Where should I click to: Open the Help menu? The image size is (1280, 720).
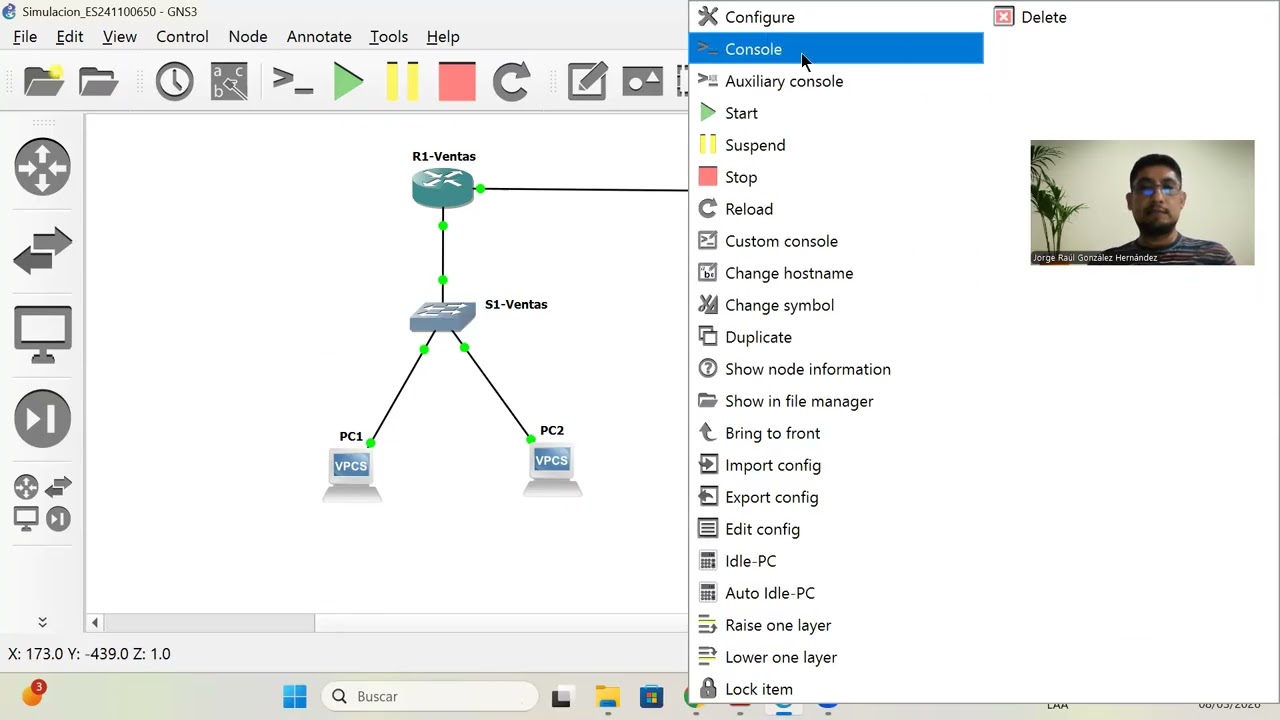click(443, 36)
